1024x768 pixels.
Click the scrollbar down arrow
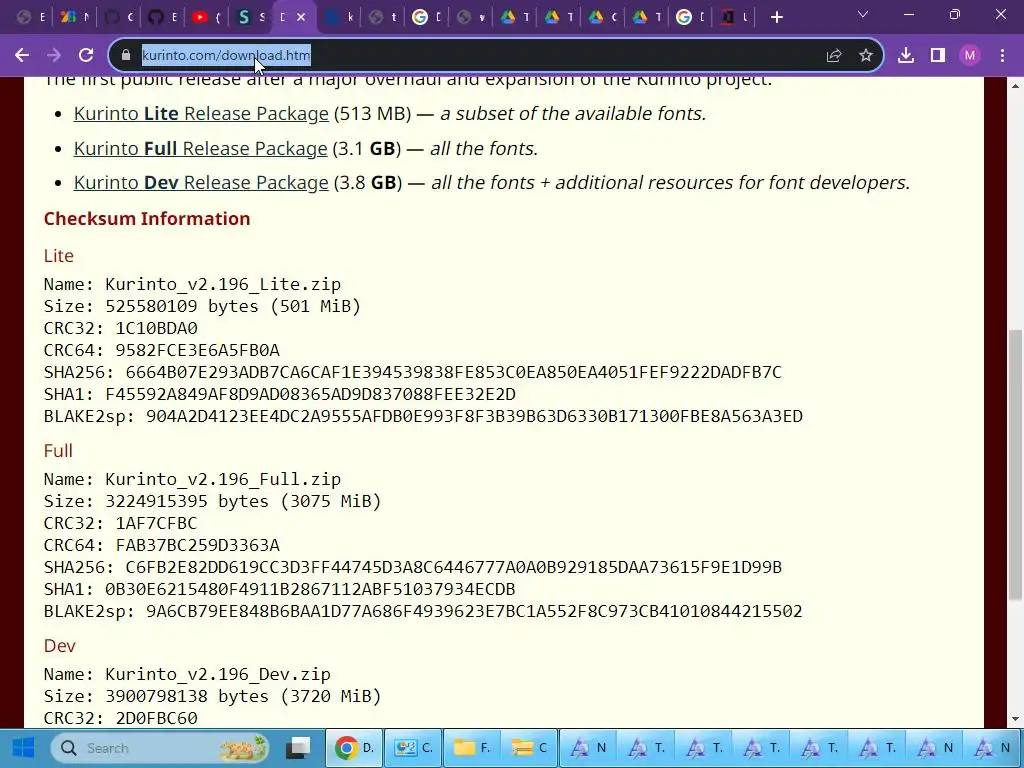(x=1015, y=720)
